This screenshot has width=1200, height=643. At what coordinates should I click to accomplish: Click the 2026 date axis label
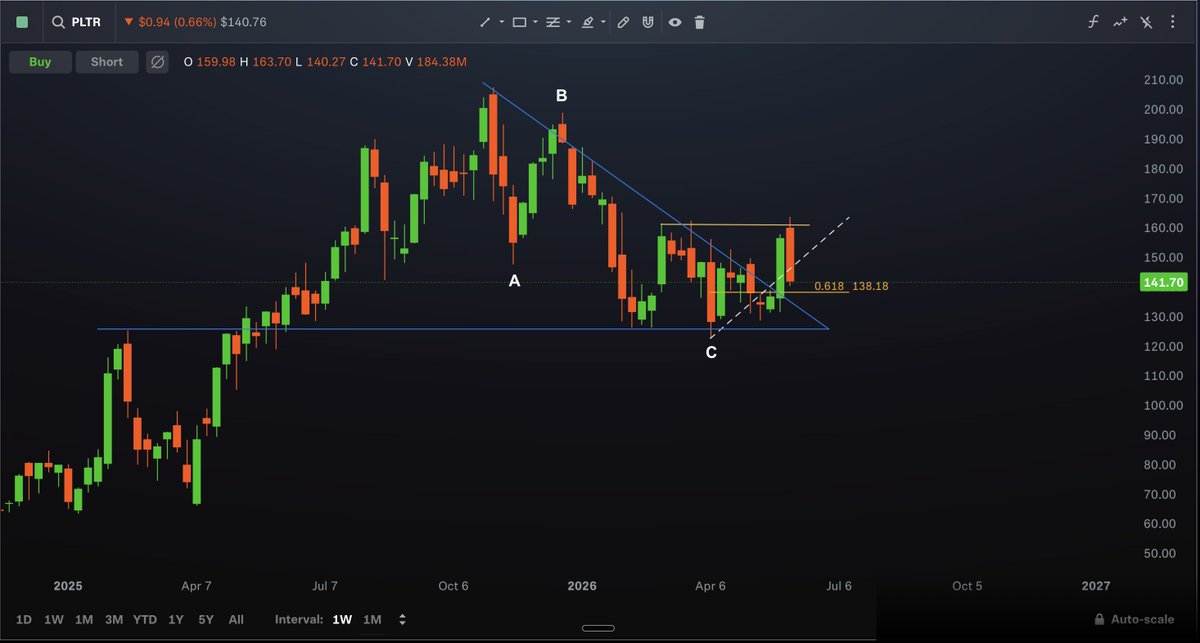[582, 586]
